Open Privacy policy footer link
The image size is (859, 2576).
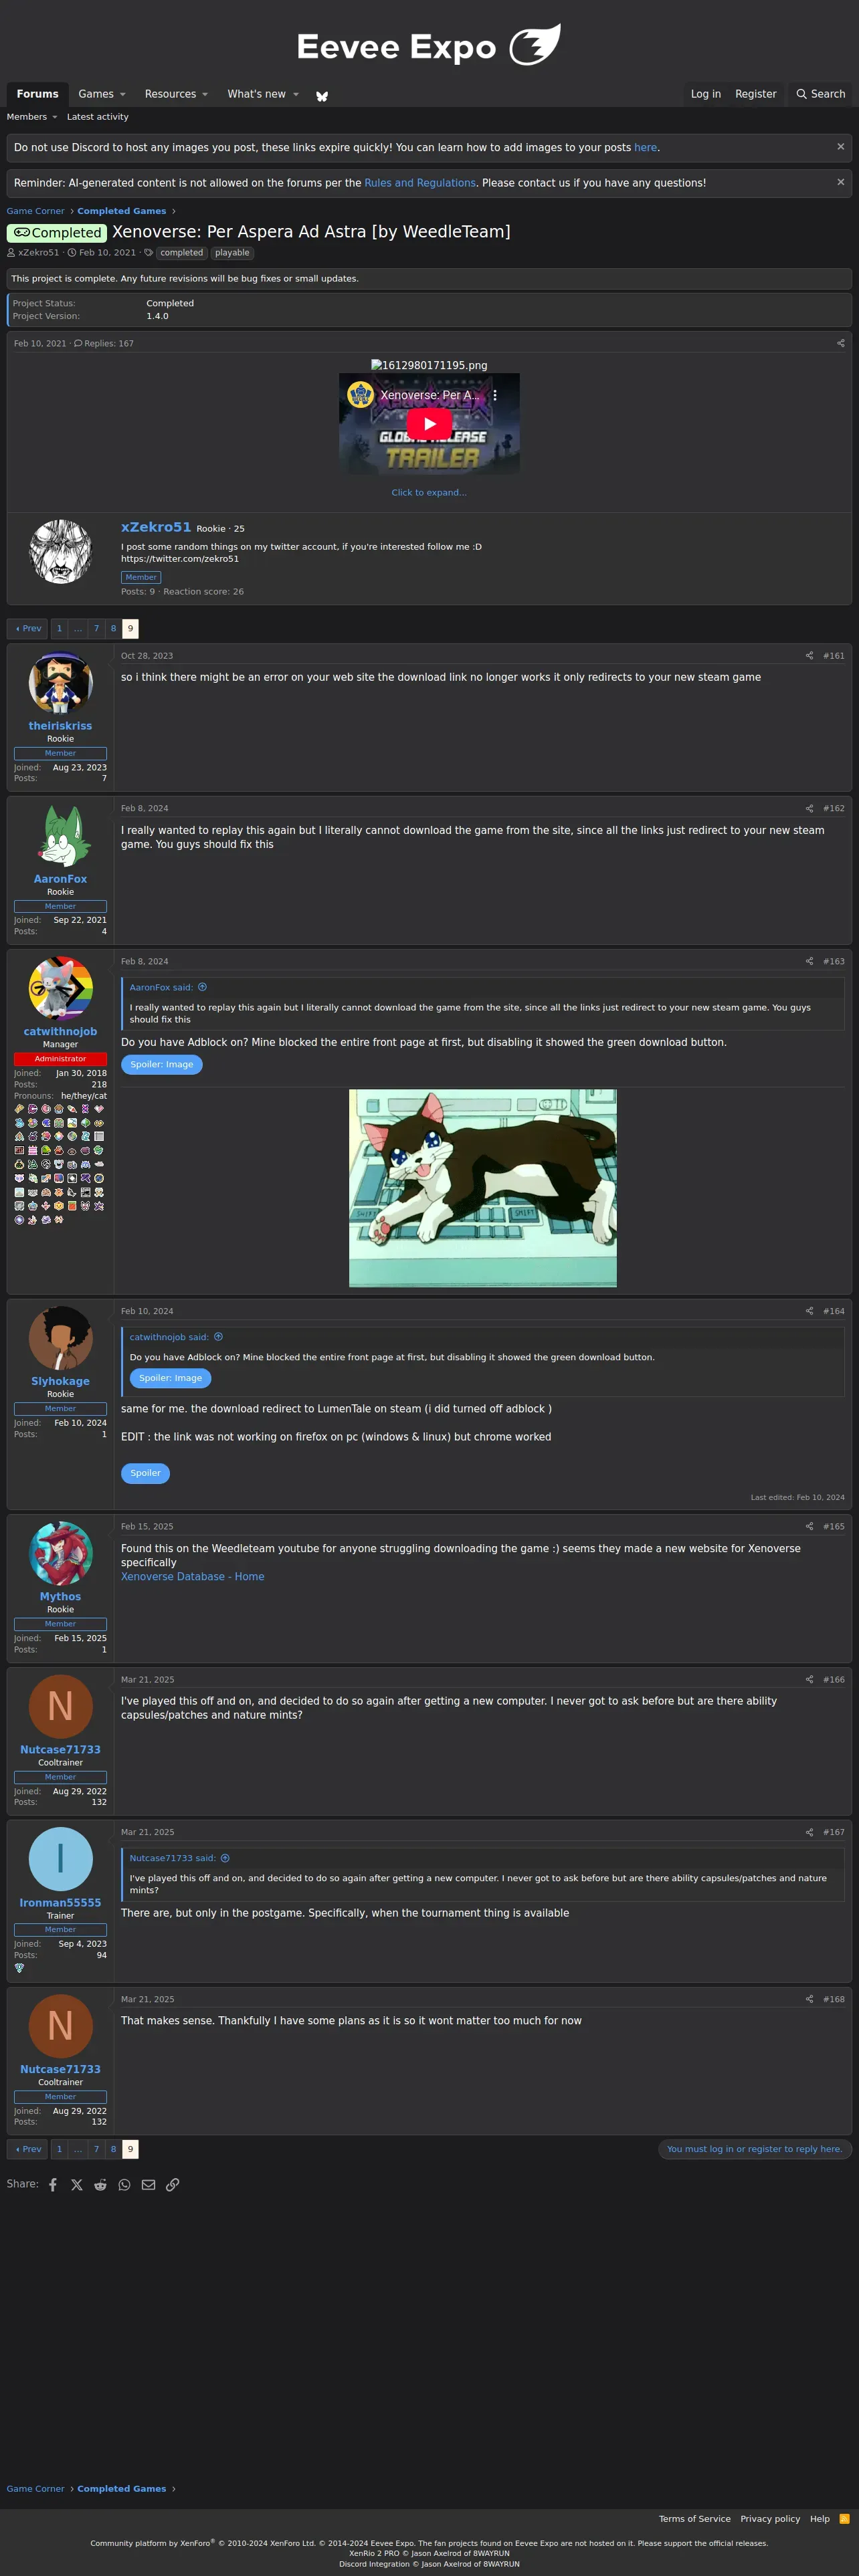[770, 2519]
